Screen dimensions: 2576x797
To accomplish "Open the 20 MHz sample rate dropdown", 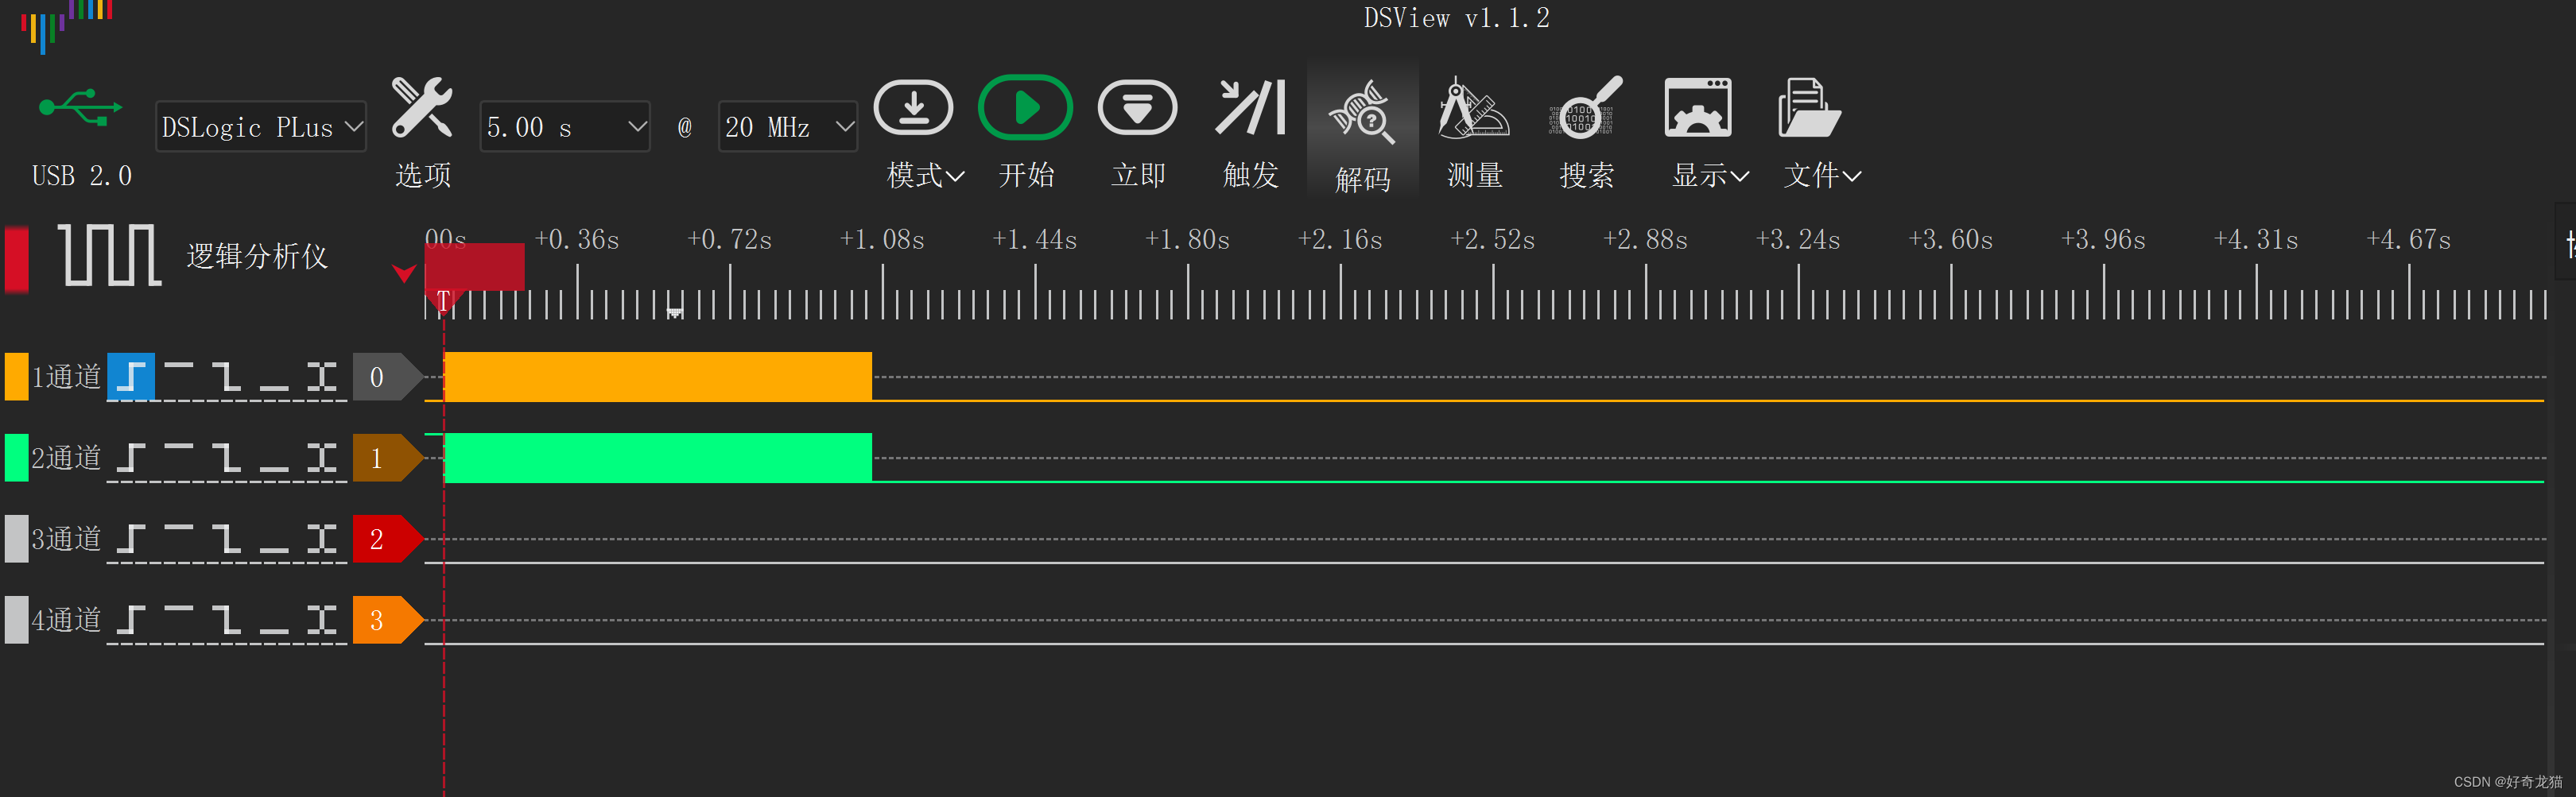I will 787,126.
